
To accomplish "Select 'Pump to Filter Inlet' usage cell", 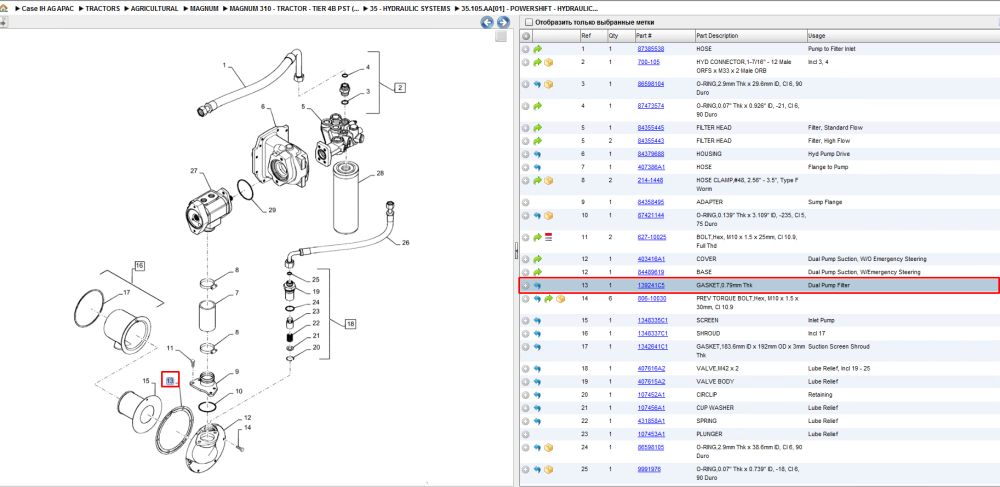I will (831, 49).
